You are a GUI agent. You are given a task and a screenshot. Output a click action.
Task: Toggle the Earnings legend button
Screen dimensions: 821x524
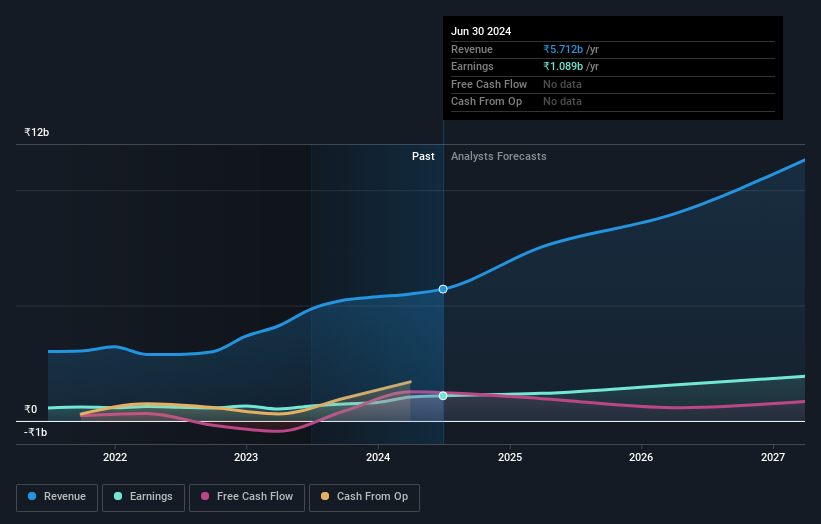[143, 497]
